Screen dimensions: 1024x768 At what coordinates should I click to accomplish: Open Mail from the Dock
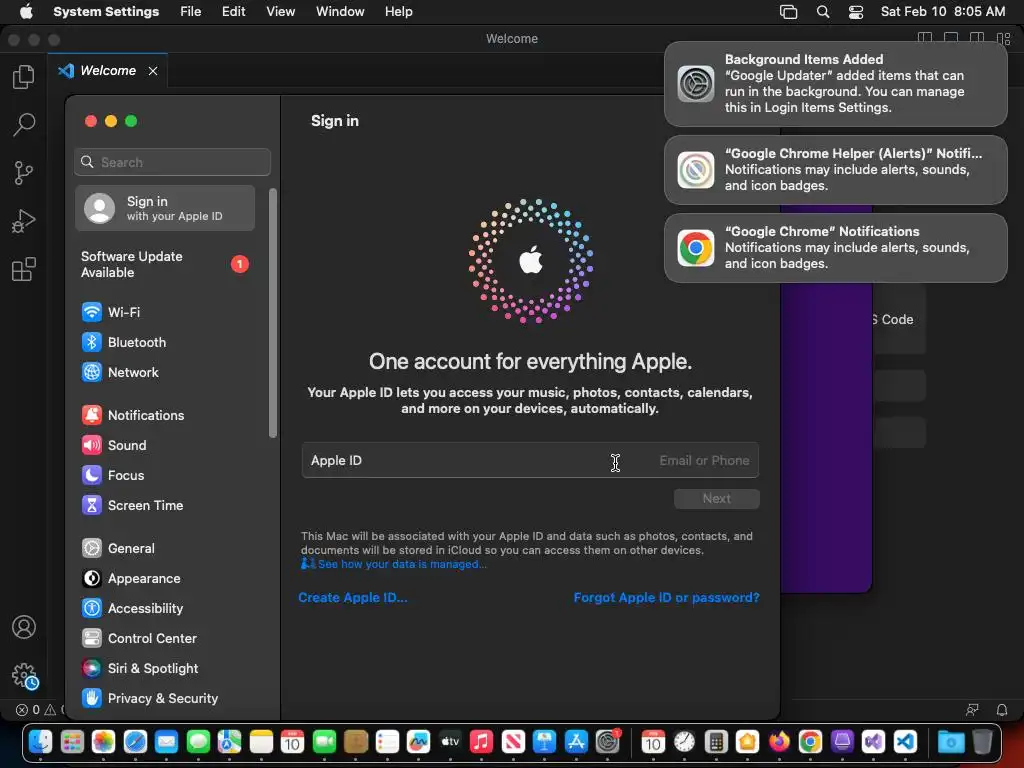167,742
